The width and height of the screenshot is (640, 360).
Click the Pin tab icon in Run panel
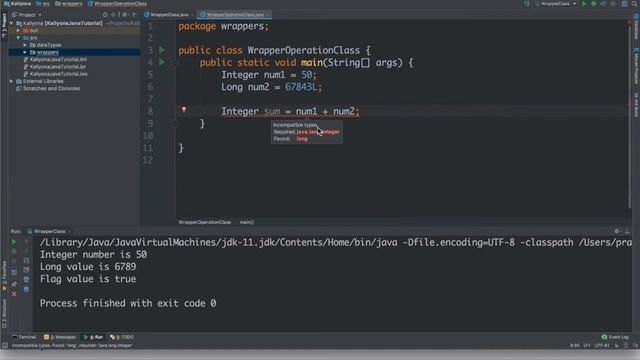14,284
